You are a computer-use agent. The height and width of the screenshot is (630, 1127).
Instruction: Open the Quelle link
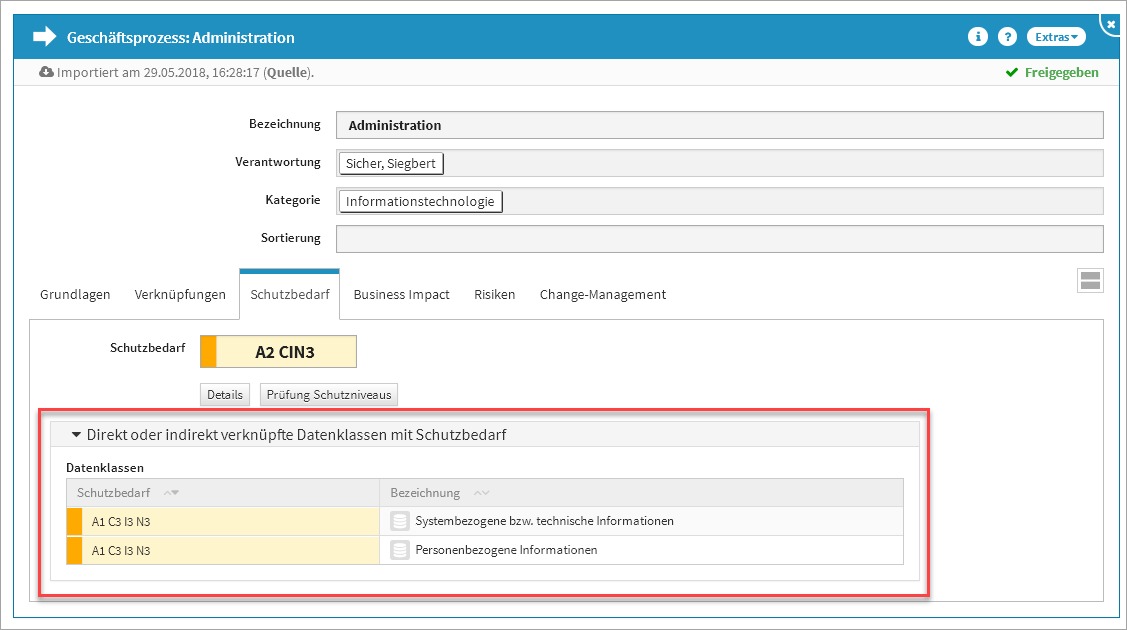(286, 73)
